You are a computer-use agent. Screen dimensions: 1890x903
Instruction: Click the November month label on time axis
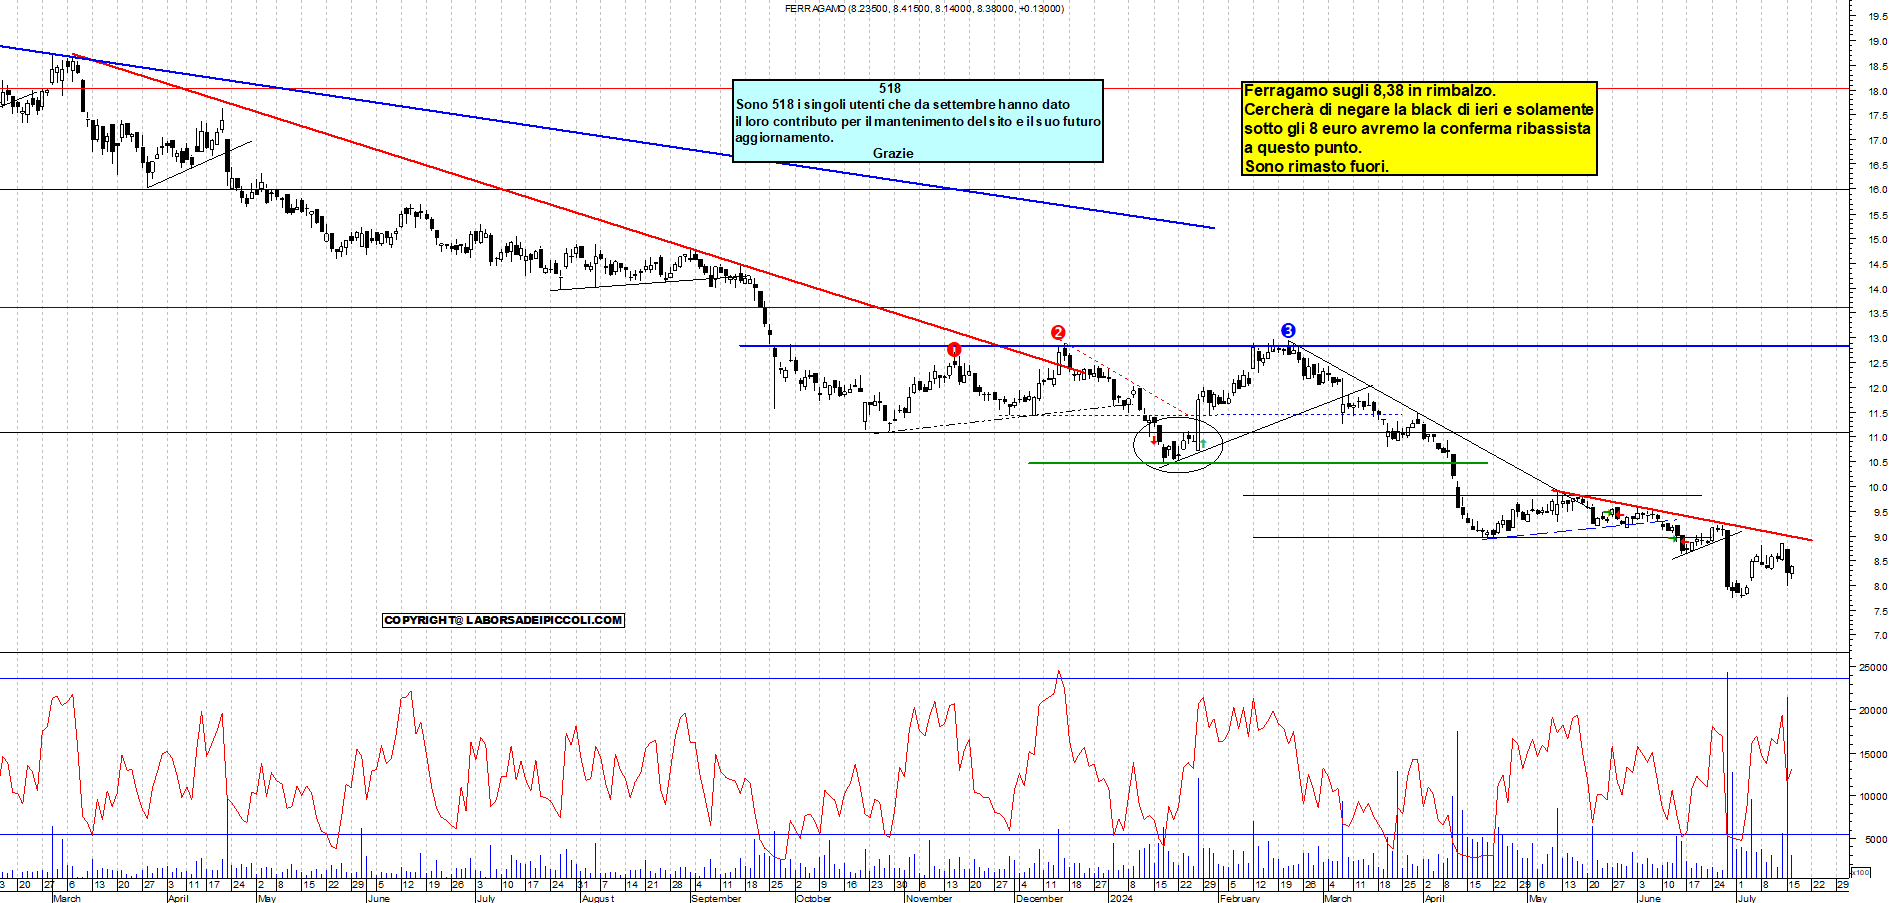click(929, 898)
